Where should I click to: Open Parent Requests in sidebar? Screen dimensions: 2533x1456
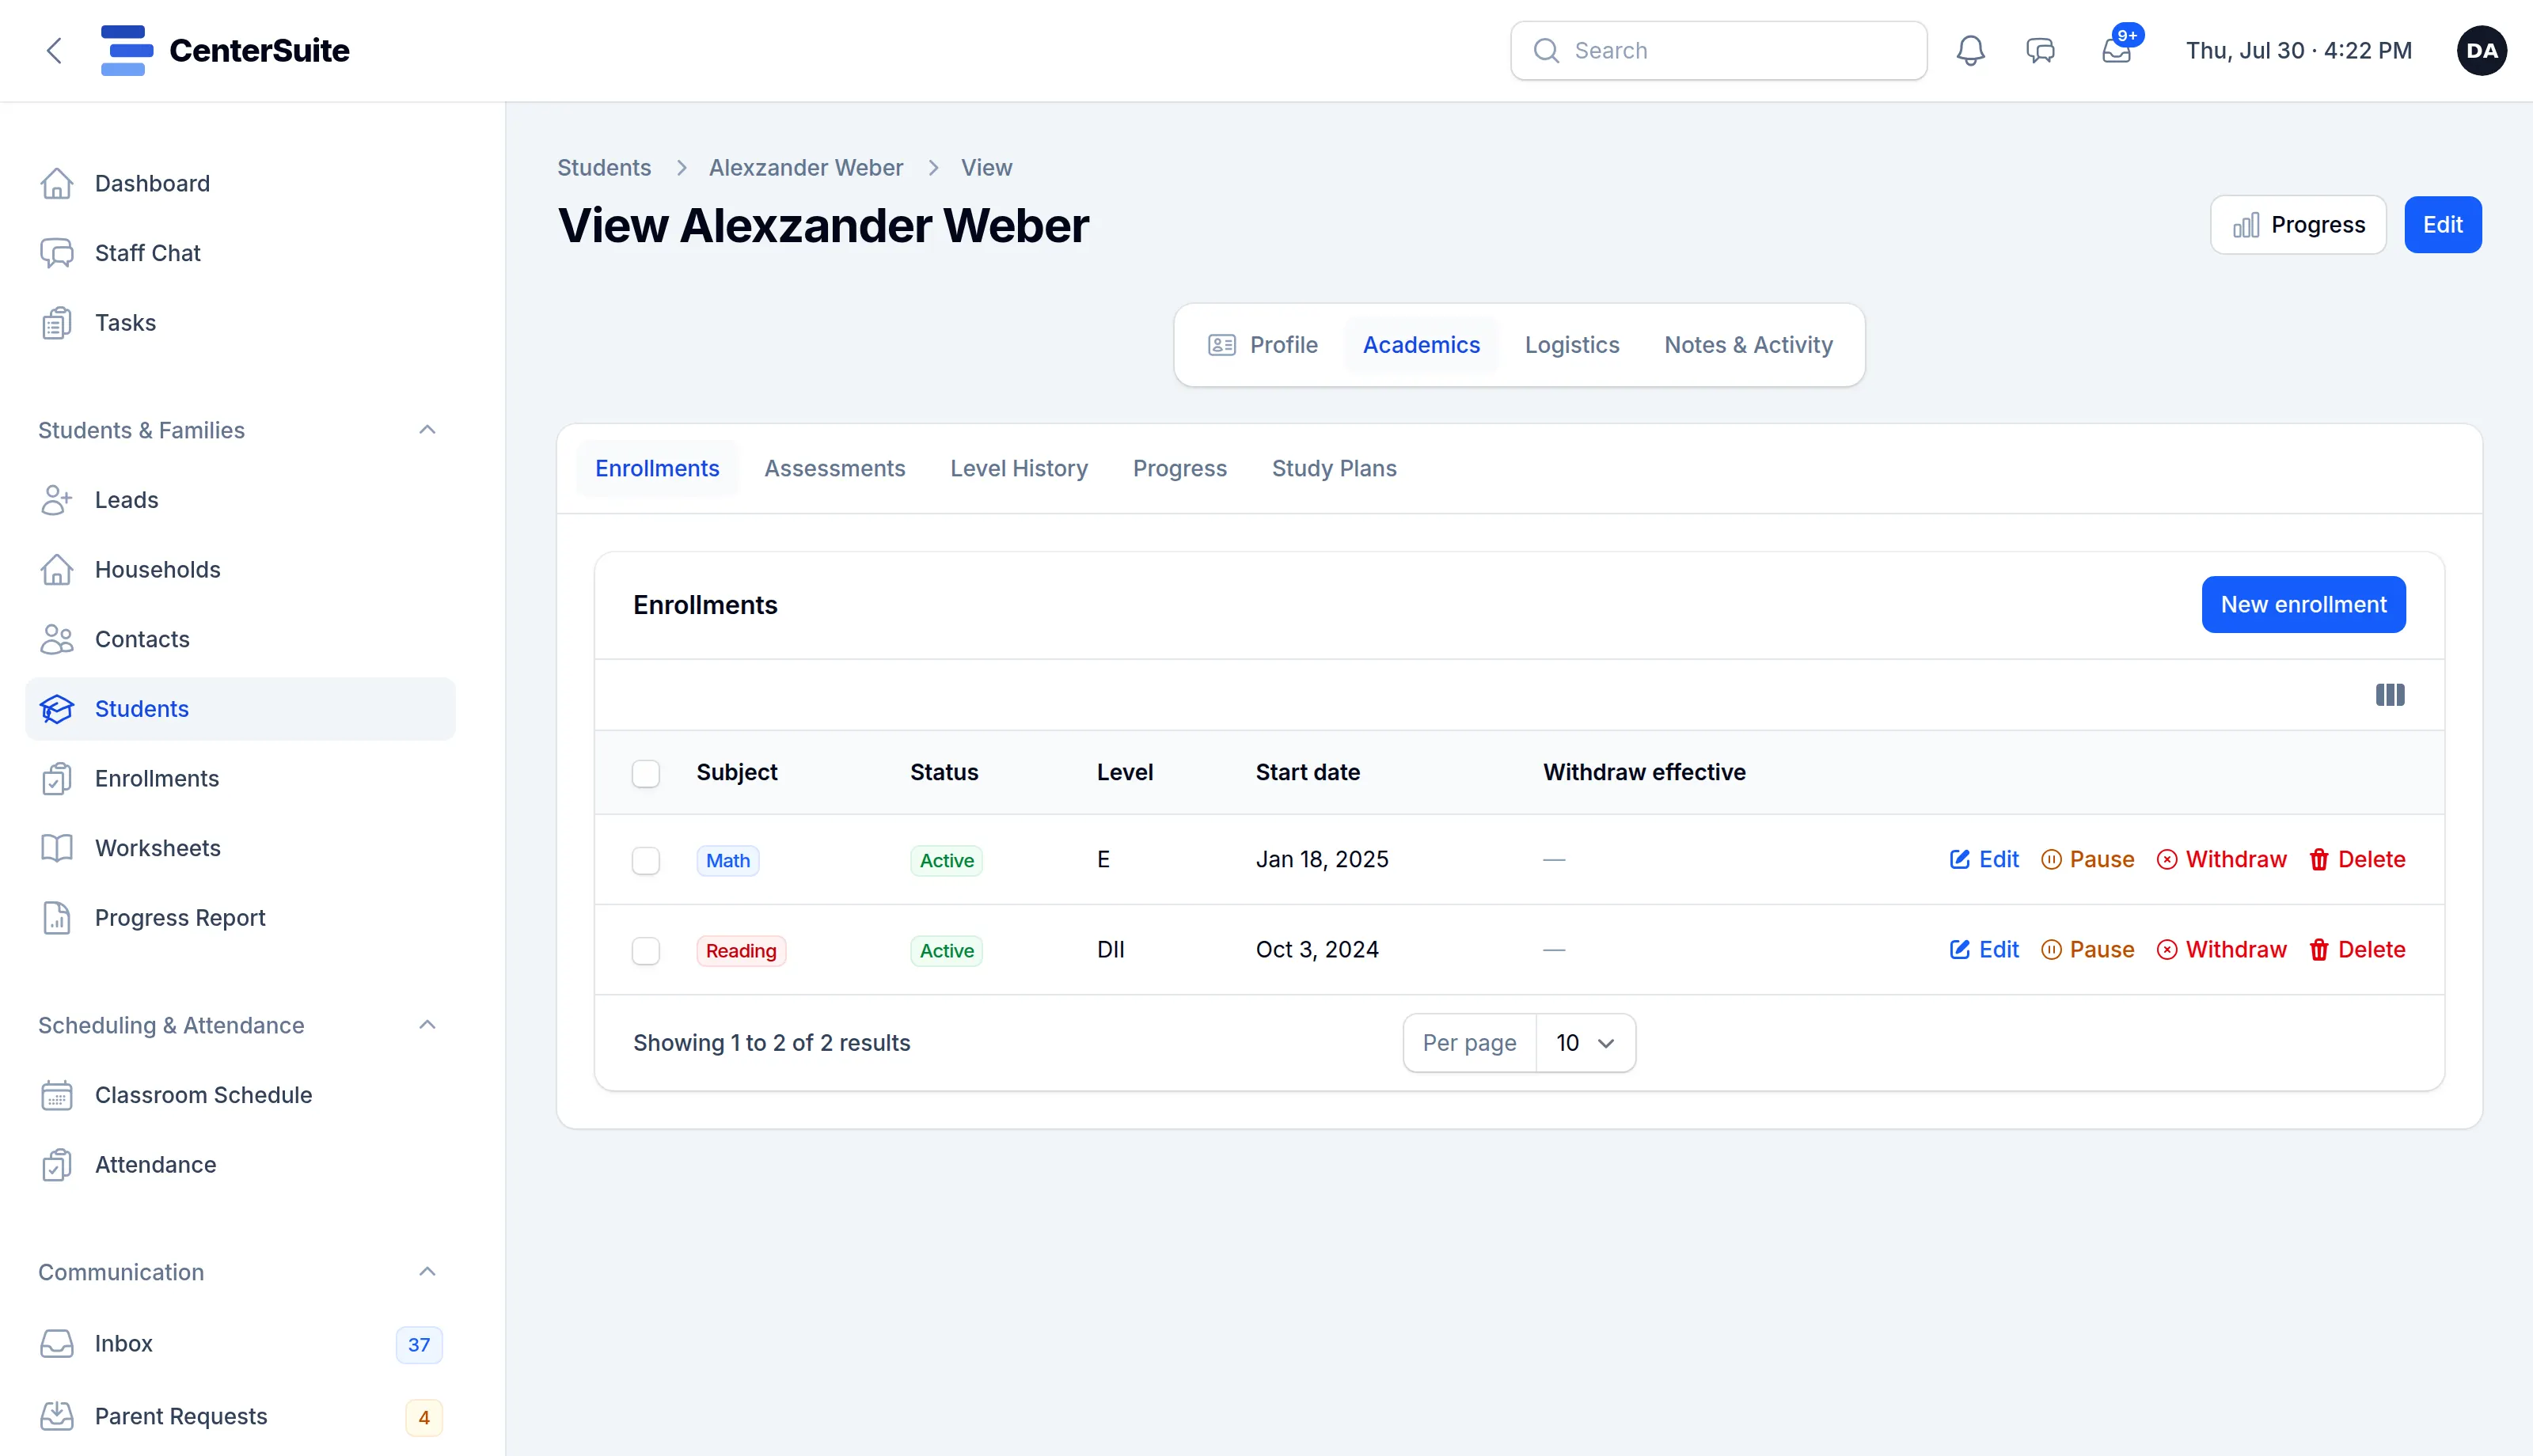click(x=240, y=1417)
